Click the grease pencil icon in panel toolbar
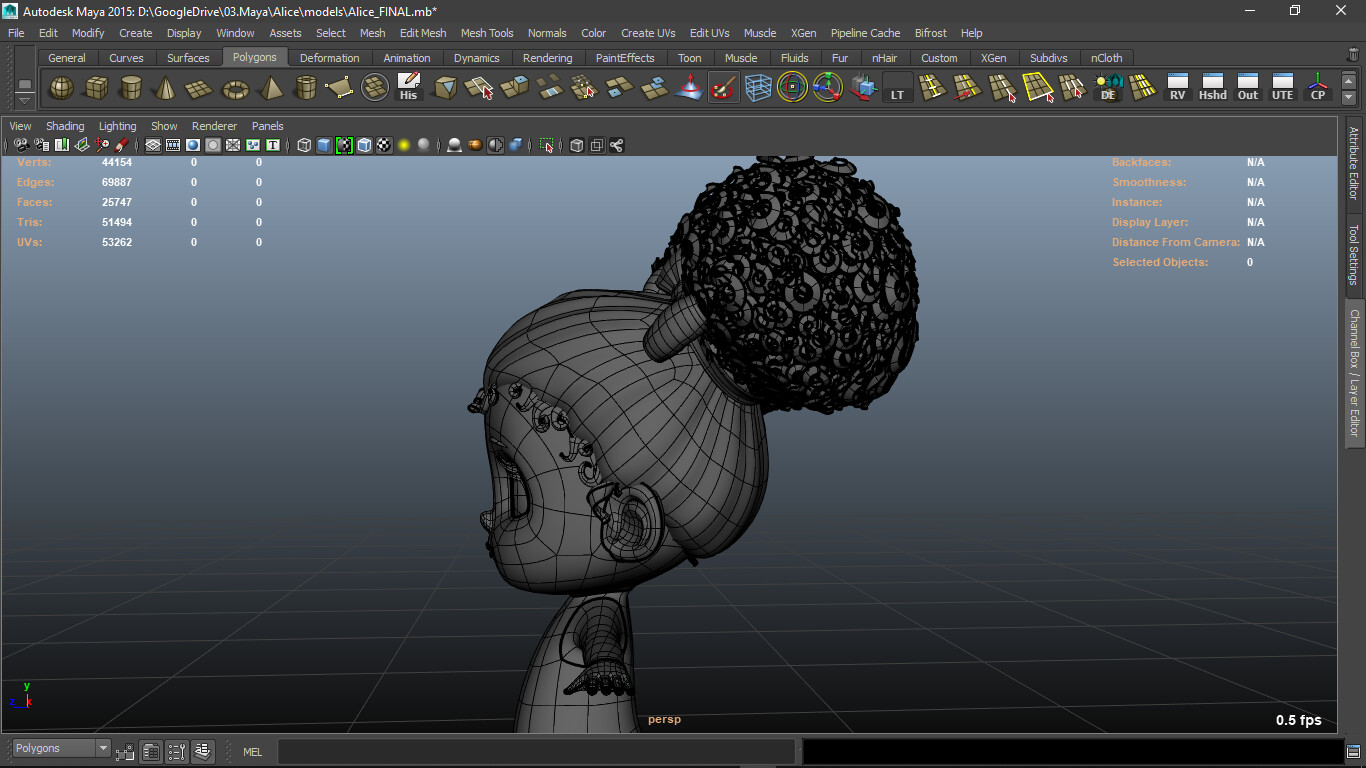The image size is (1366, 768). pyautogui.click(x=122, y=145)
